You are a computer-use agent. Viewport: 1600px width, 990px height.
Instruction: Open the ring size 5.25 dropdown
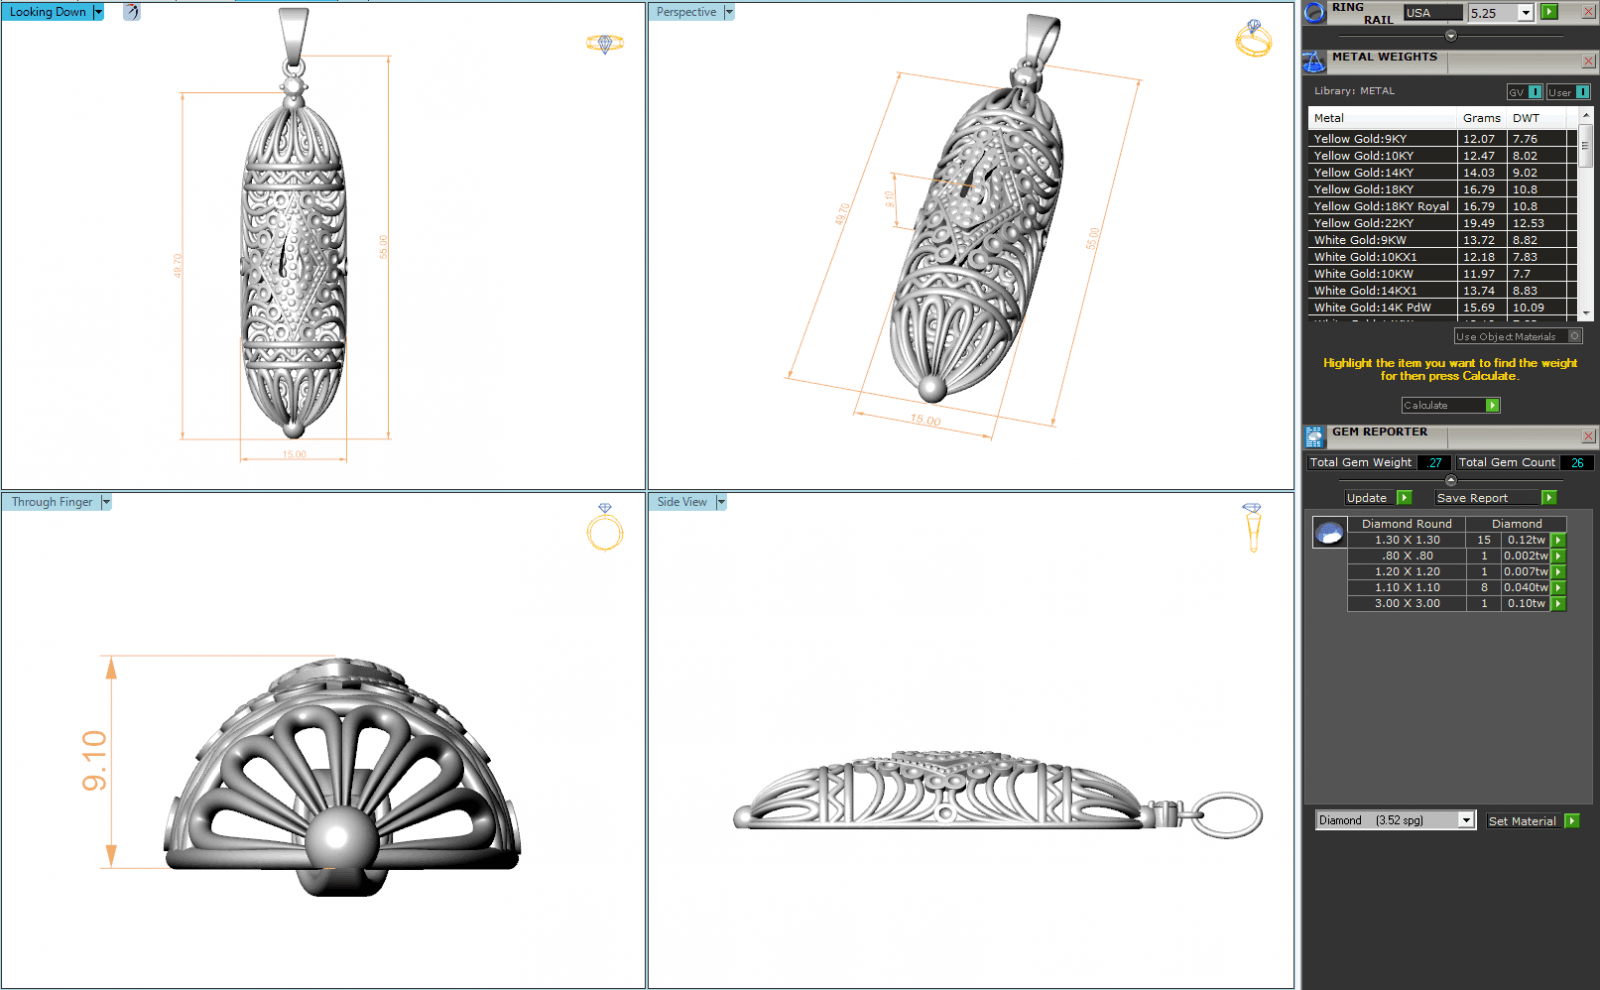(1525, 13)
